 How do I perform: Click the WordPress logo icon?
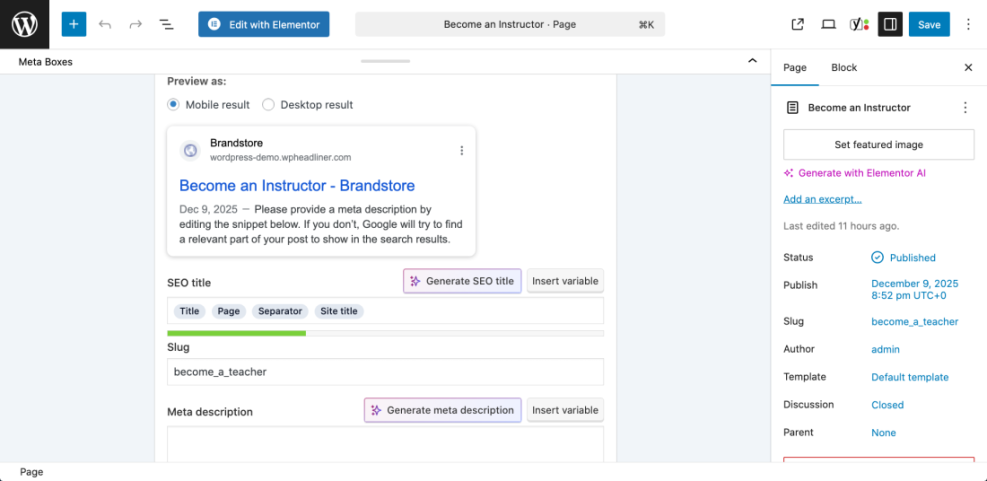[25, 25]
